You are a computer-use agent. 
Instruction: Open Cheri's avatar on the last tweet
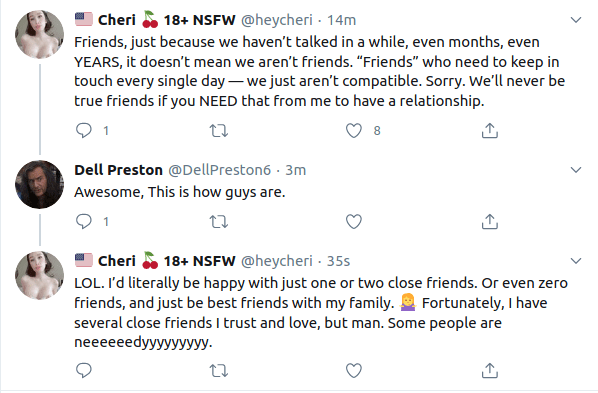click(x=39, y=275)
